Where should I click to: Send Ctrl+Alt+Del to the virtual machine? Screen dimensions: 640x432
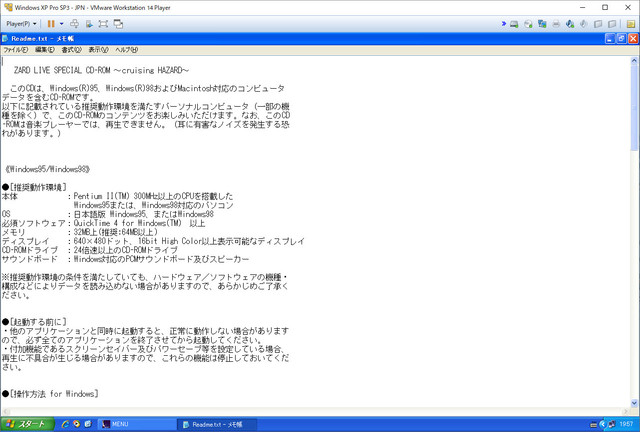(74, 24)
